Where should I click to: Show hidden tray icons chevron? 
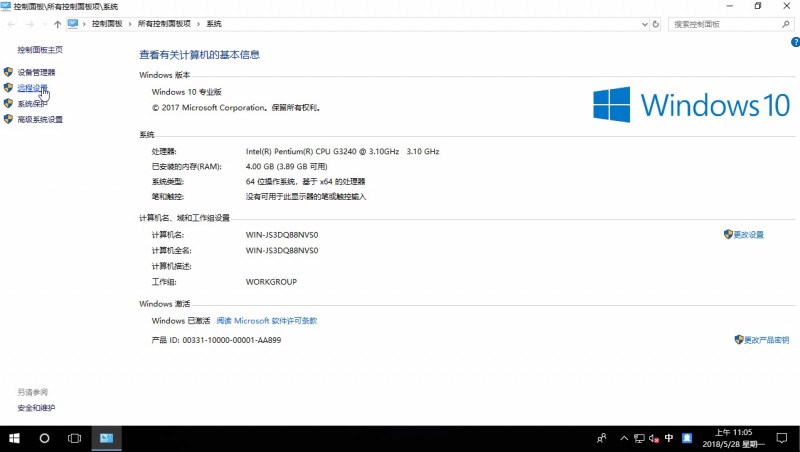coord(624,438)
